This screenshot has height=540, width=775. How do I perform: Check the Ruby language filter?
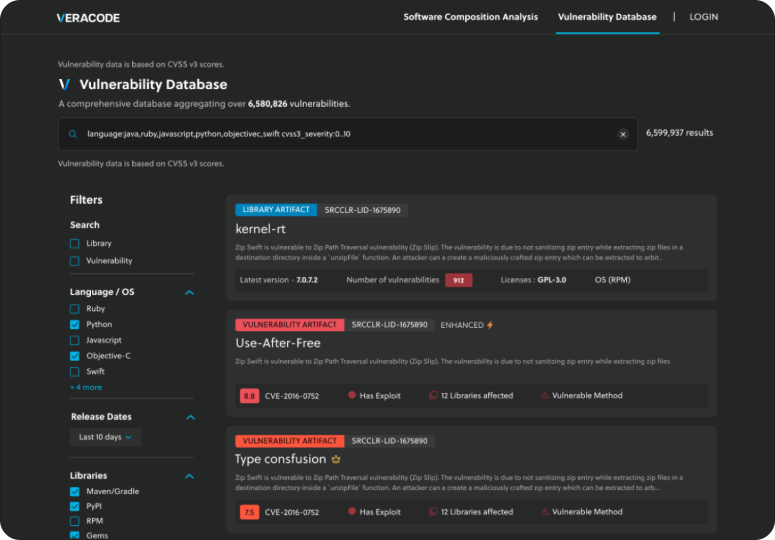click(75, 309)
